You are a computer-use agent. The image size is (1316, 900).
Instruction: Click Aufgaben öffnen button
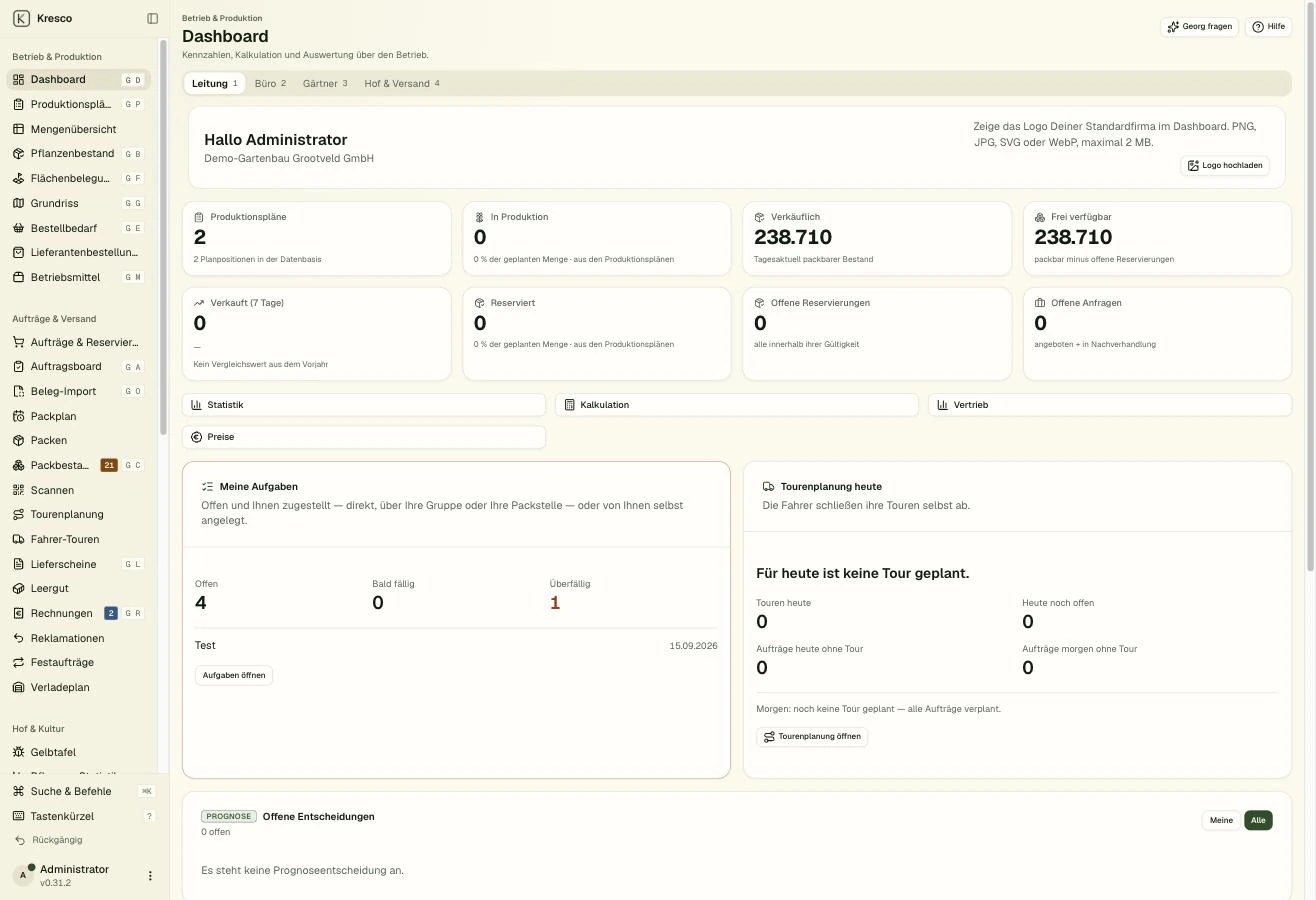234,675
